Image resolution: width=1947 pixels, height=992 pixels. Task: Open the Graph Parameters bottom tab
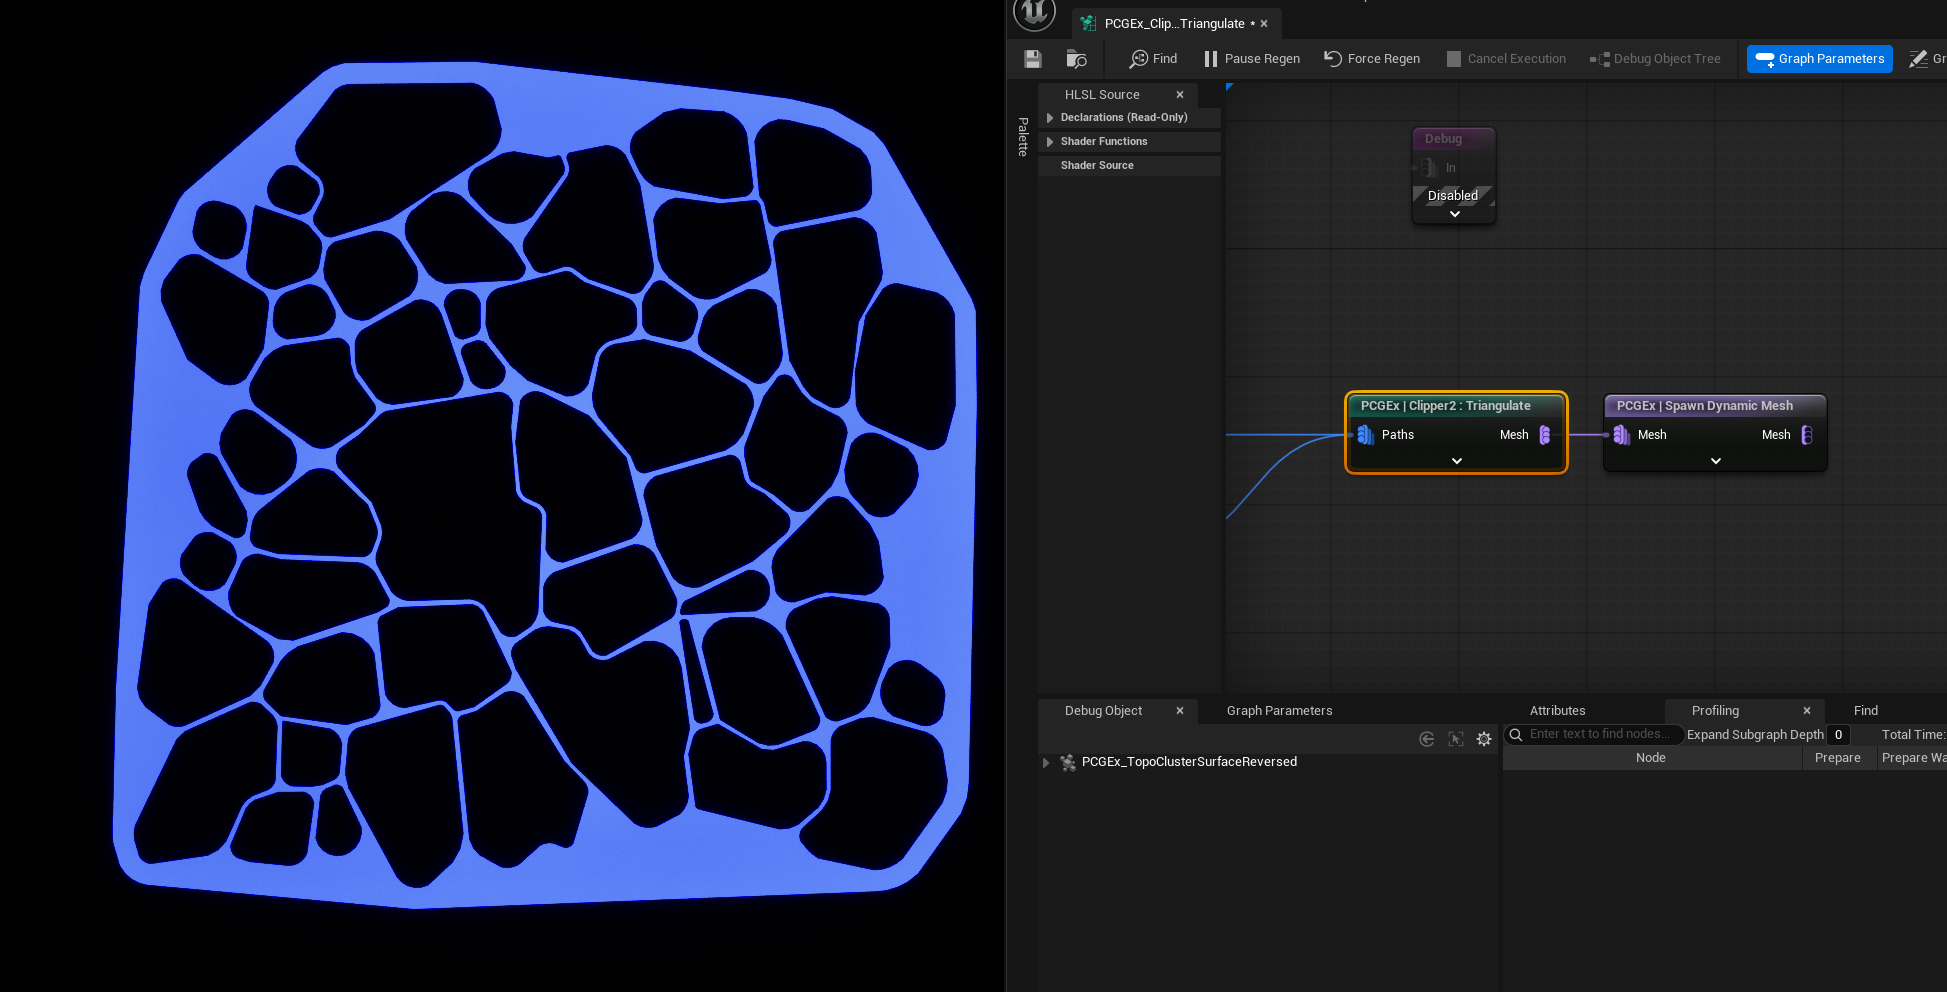[x=1279, y=711]
